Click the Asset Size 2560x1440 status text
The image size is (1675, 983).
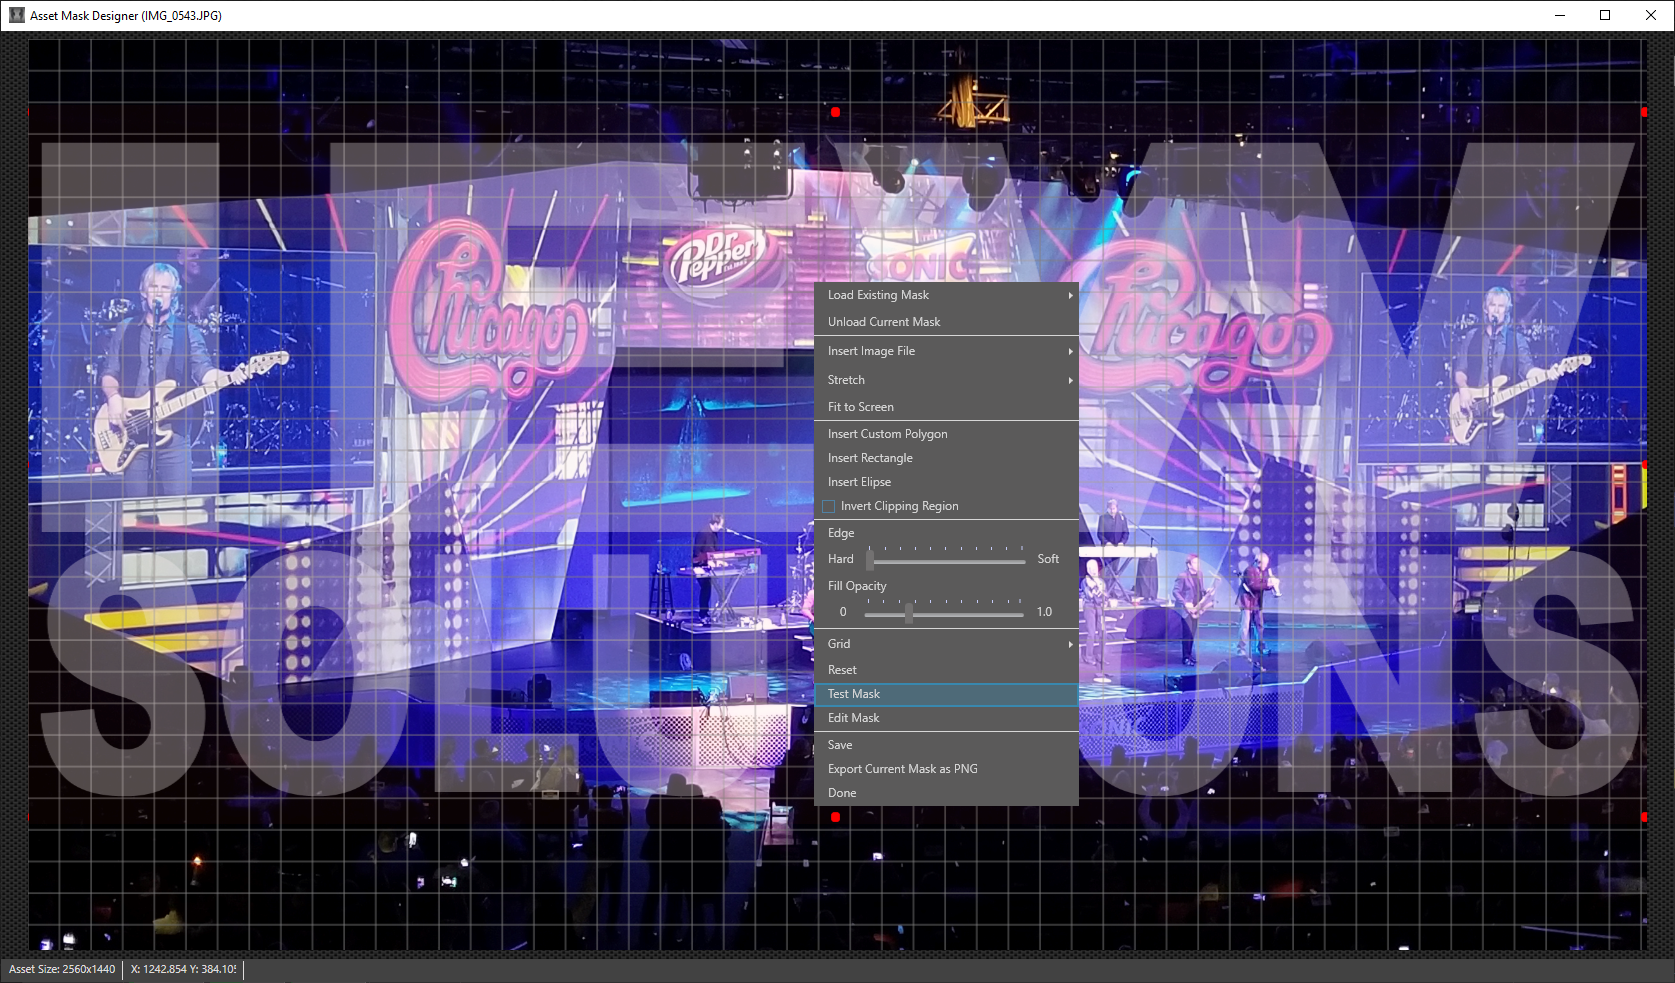click(62, 969)
